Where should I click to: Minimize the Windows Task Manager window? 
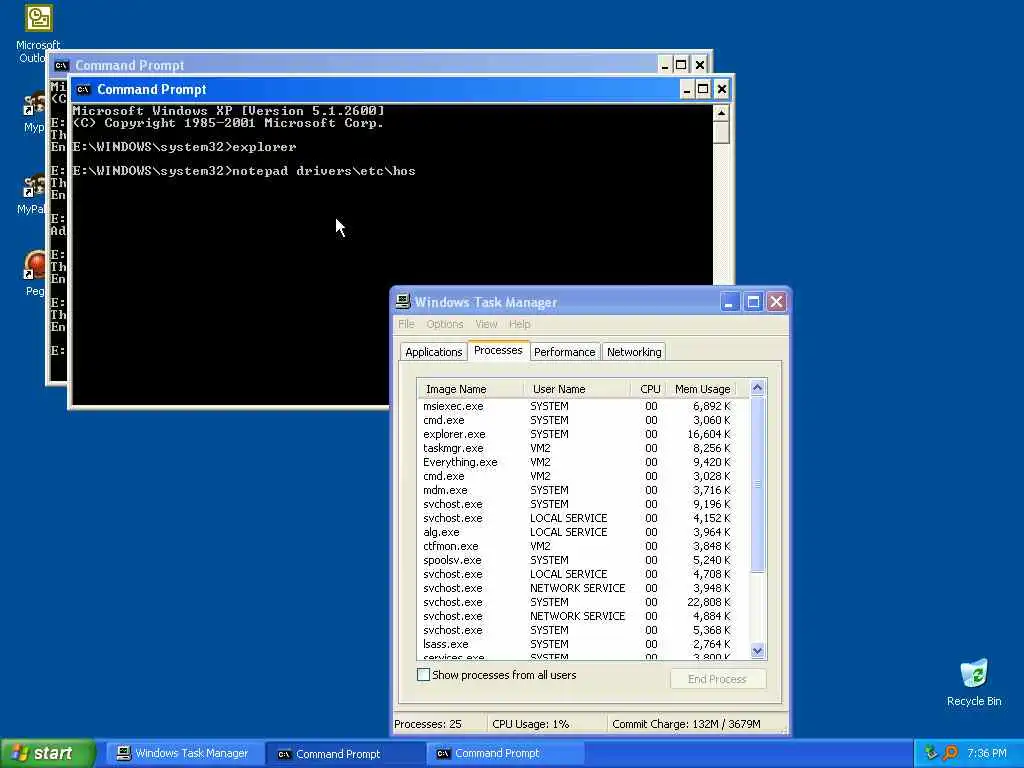pyautogui.click(x=730, y=302)
